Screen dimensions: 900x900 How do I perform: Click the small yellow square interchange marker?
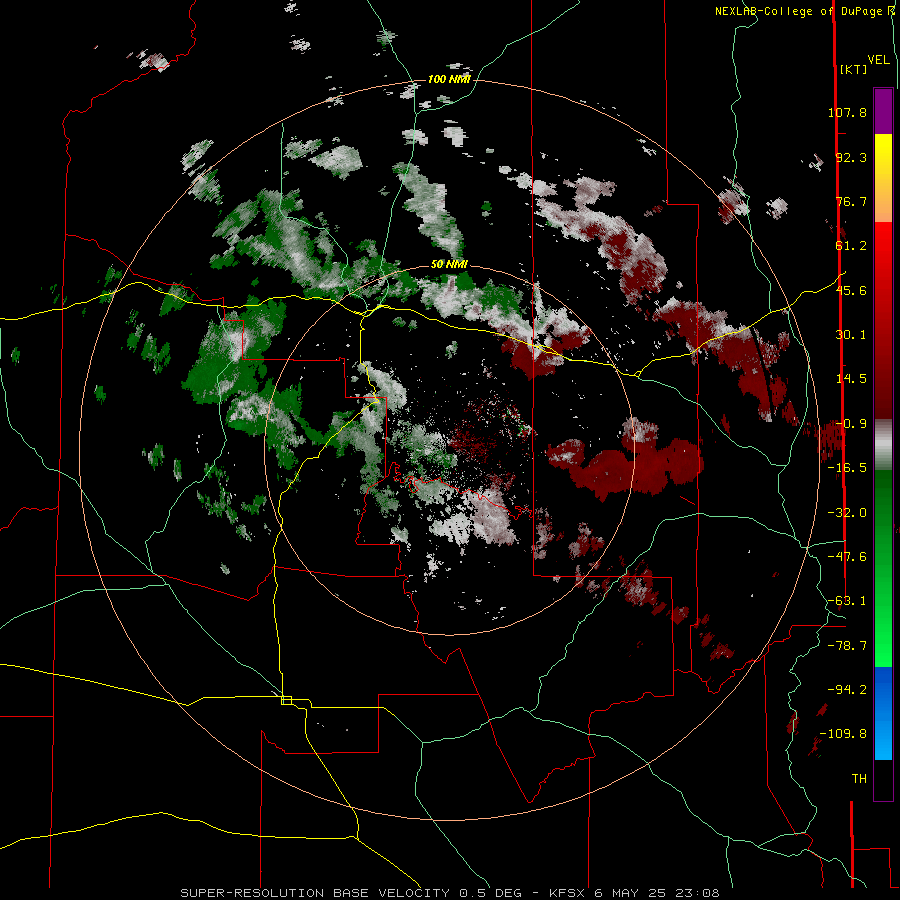tap(286, 700)
